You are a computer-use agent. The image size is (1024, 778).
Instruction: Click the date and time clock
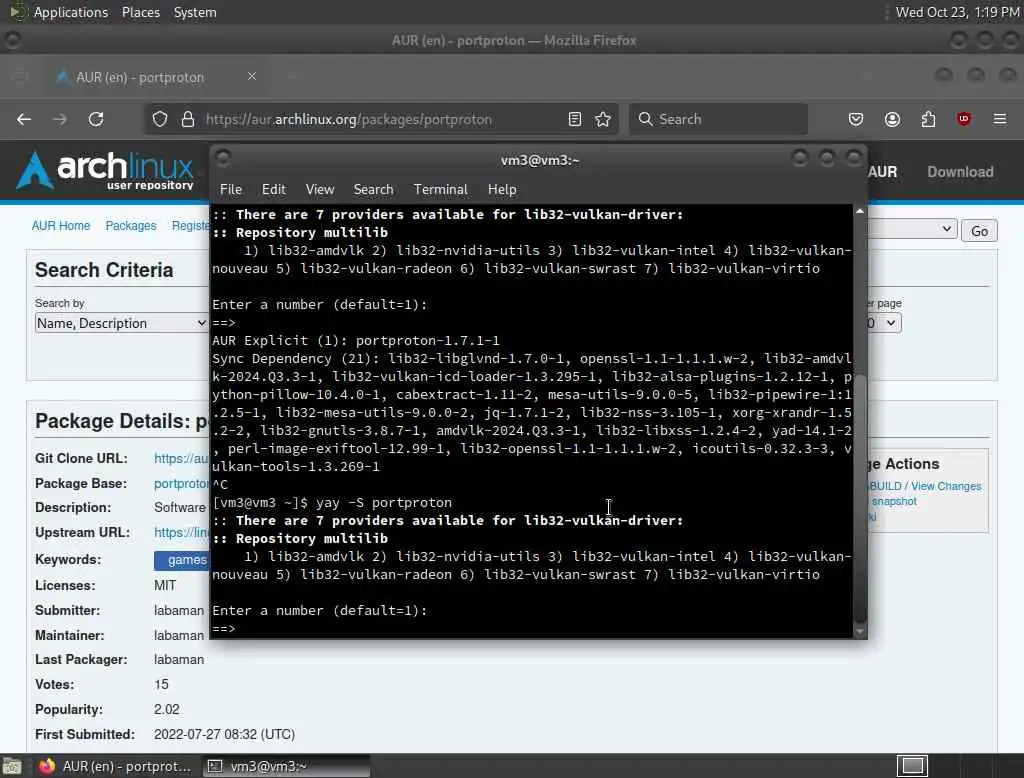[957, 12]
